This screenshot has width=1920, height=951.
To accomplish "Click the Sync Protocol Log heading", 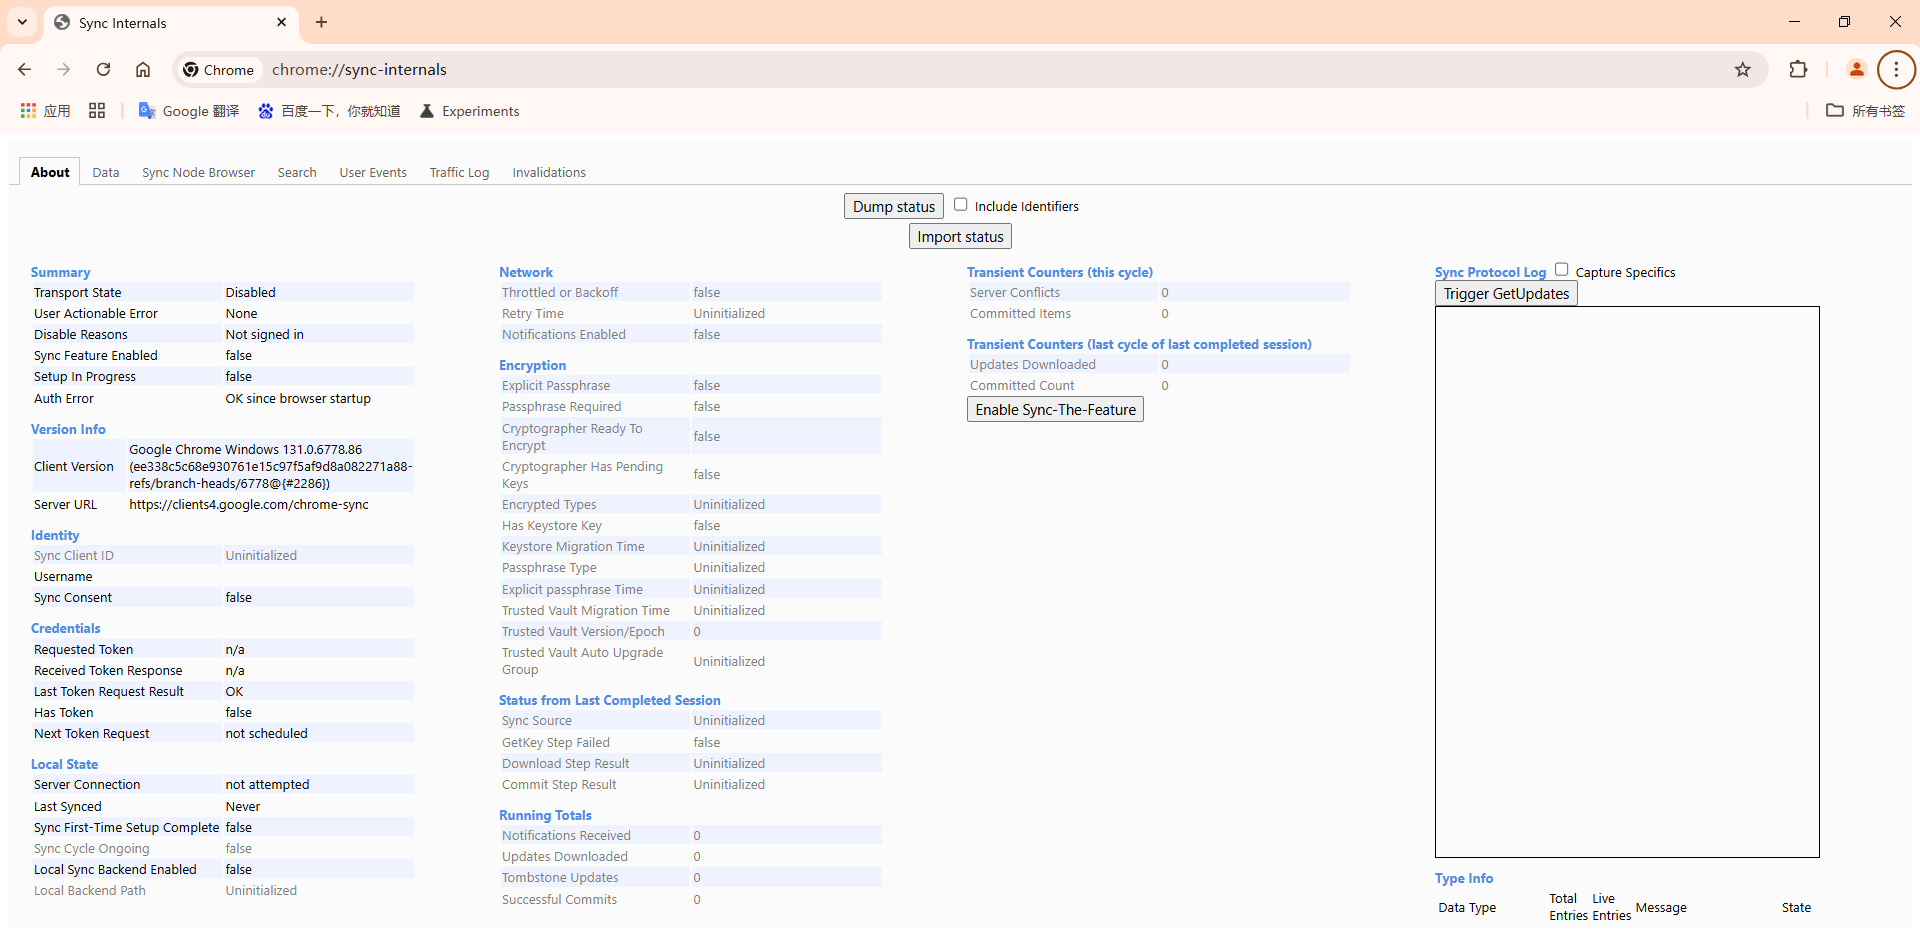I will [x=1490, y=272].
